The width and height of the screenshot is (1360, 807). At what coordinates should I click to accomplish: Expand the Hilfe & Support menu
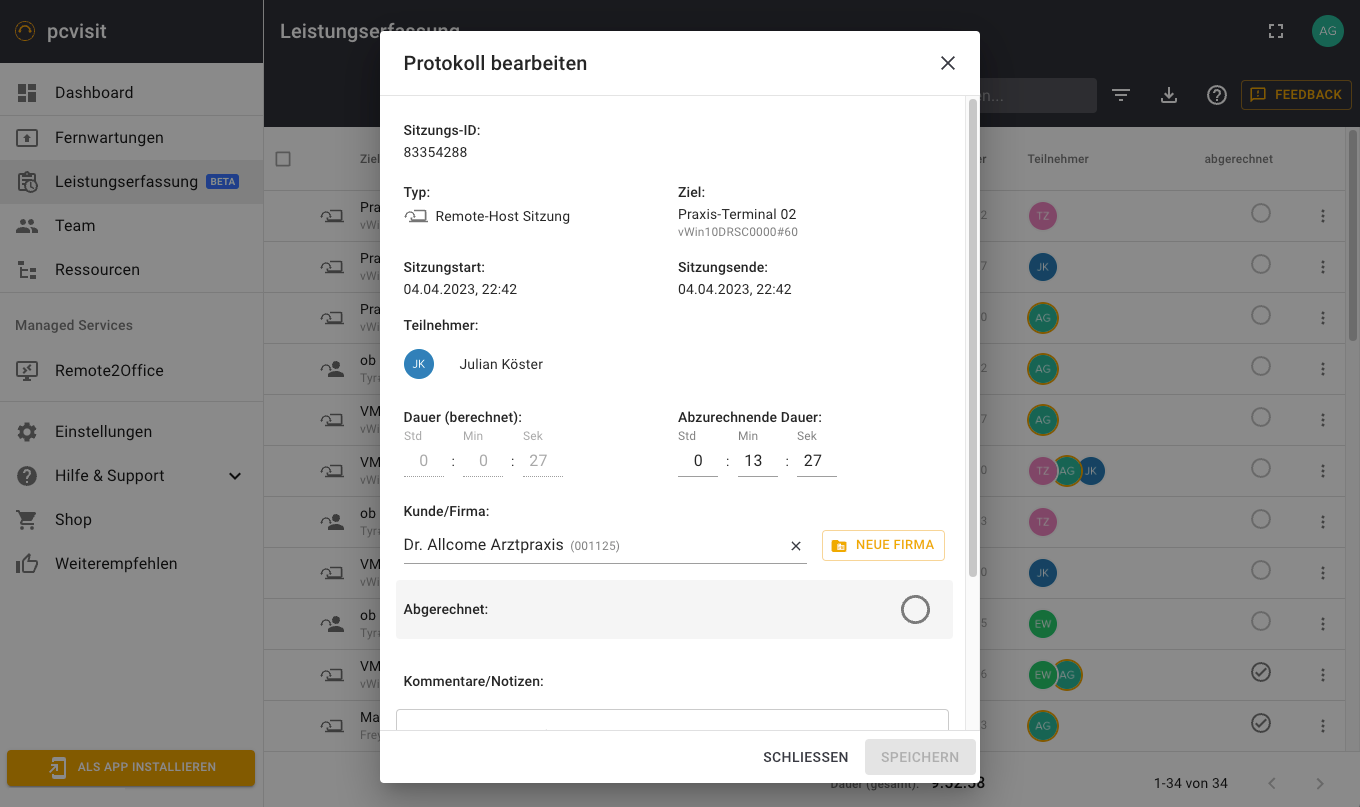[235, 476]
